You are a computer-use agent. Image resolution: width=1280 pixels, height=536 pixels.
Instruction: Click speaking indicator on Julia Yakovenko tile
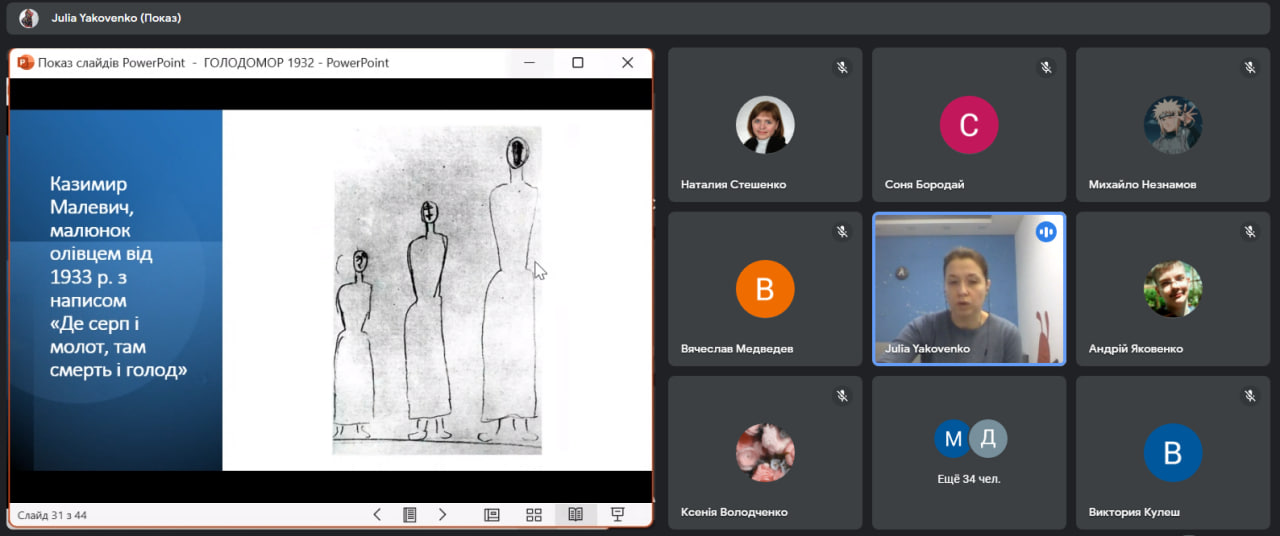1046,231
